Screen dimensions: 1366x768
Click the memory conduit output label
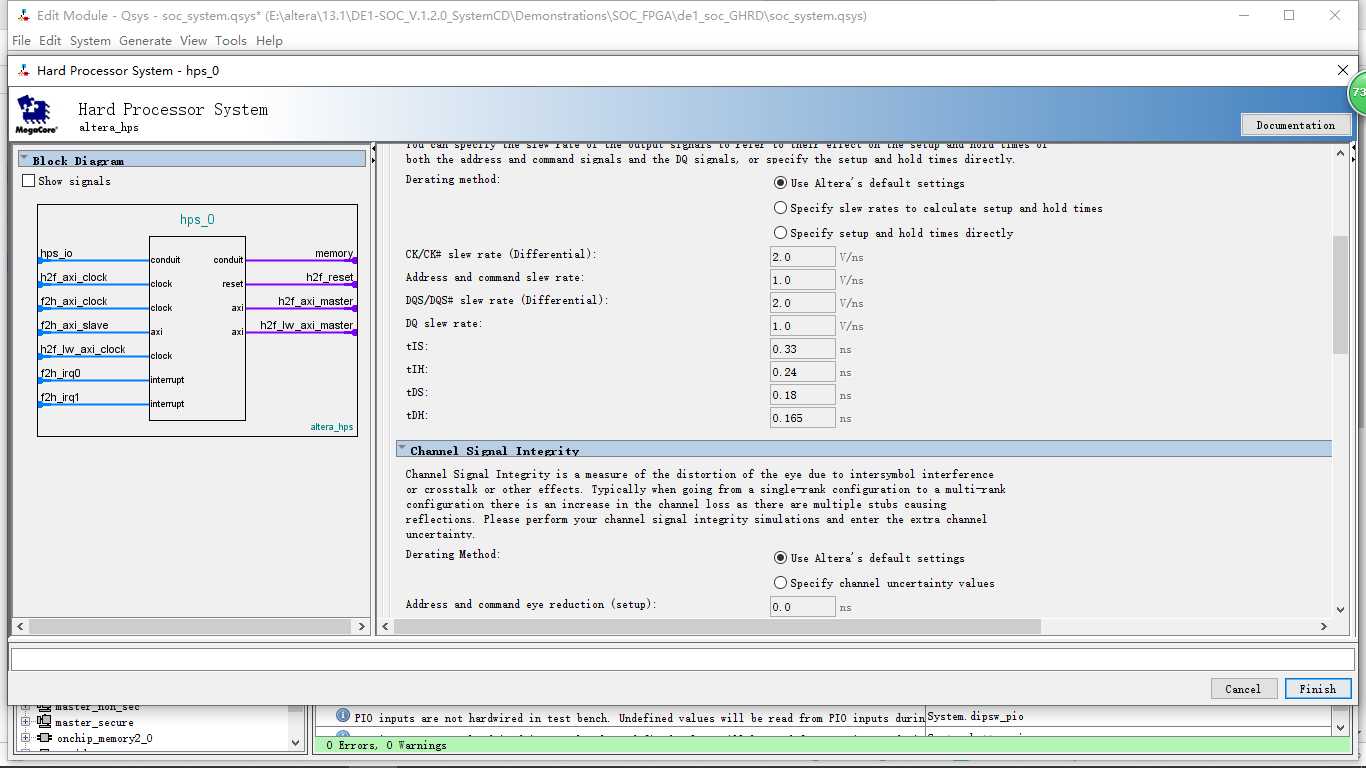[334, 254]
